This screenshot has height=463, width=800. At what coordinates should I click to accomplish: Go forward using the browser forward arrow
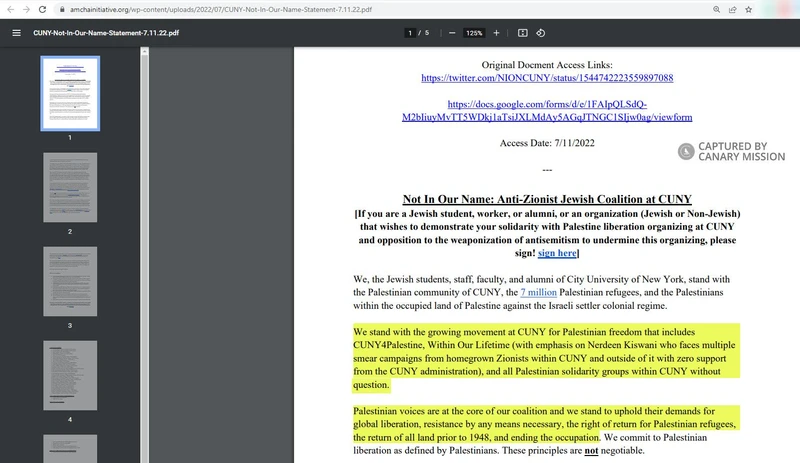coord(27,9)
